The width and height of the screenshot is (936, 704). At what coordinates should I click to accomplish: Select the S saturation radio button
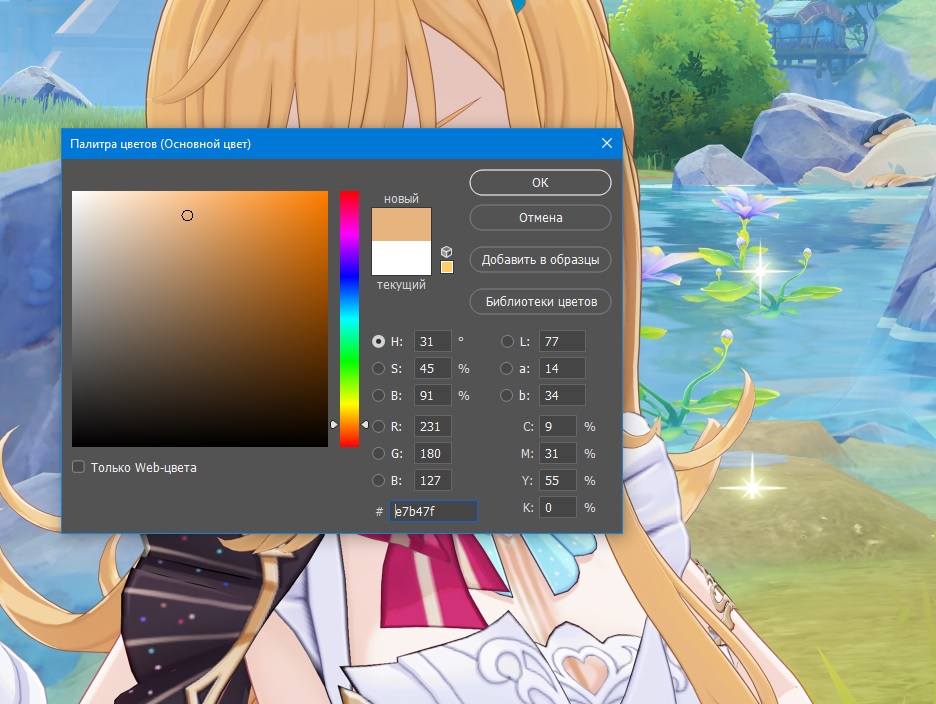tap(378, 368)
